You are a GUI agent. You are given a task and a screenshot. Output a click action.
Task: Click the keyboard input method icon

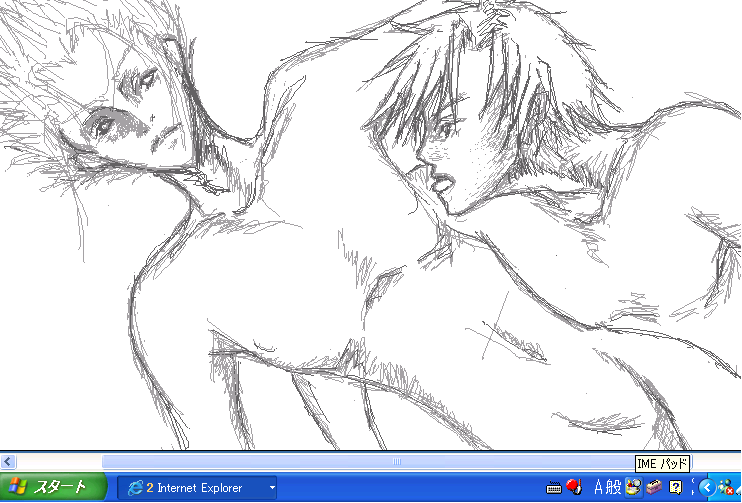click(x=554, y=488)
